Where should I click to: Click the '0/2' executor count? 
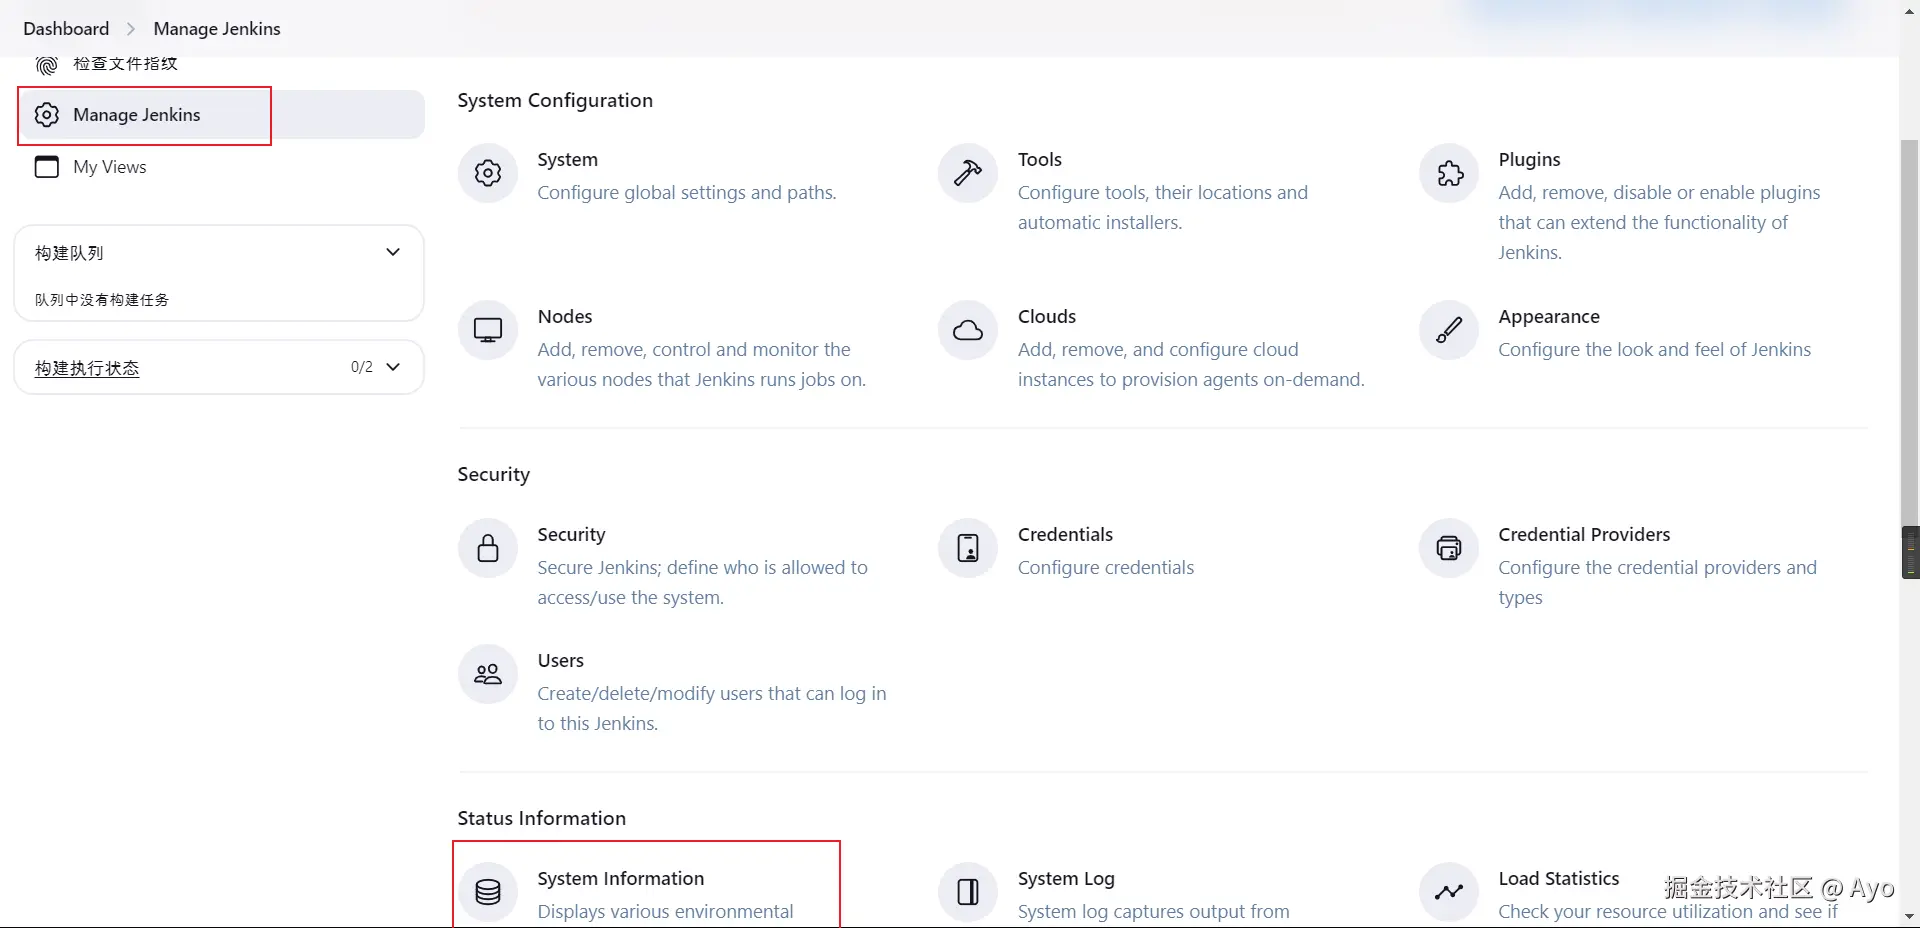(x=361, y=367)
